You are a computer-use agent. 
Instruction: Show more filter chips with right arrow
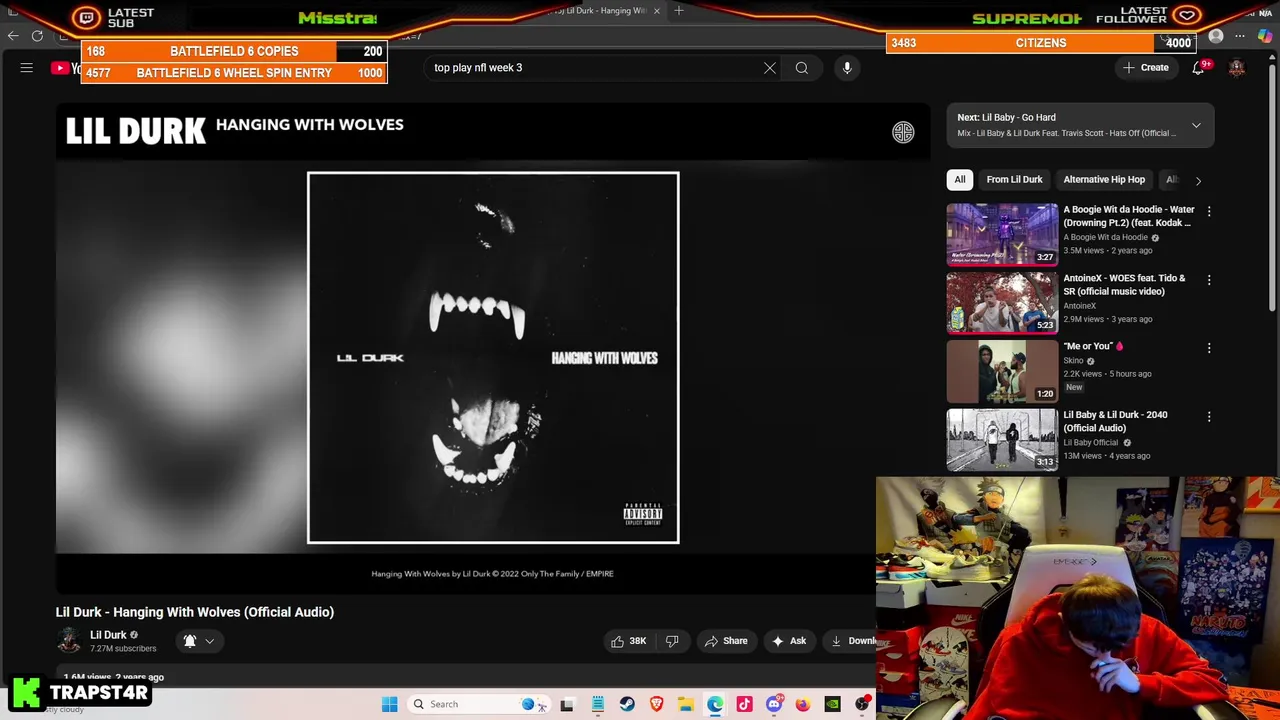(1198, 180)
